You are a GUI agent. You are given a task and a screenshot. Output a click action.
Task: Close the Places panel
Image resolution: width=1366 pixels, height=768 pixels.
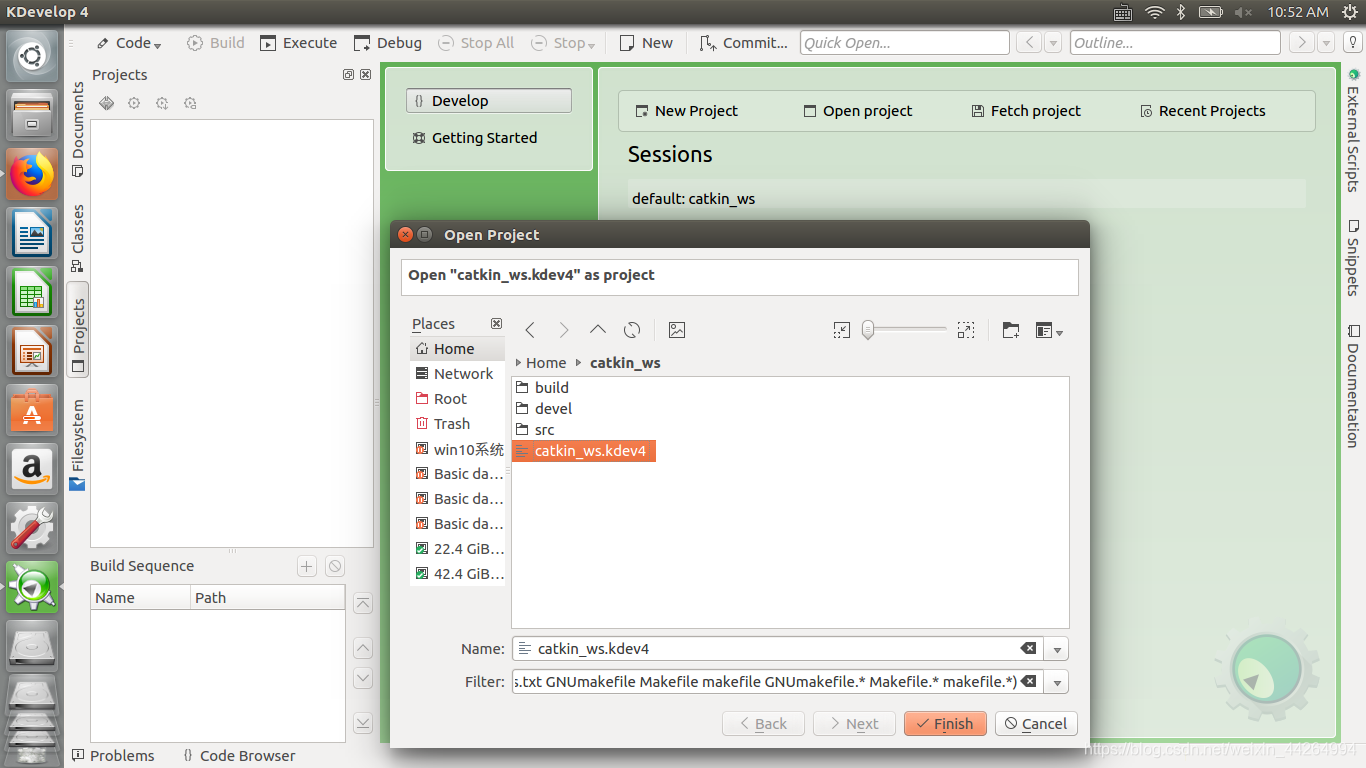pyautogui.click(x=496, y=324)
